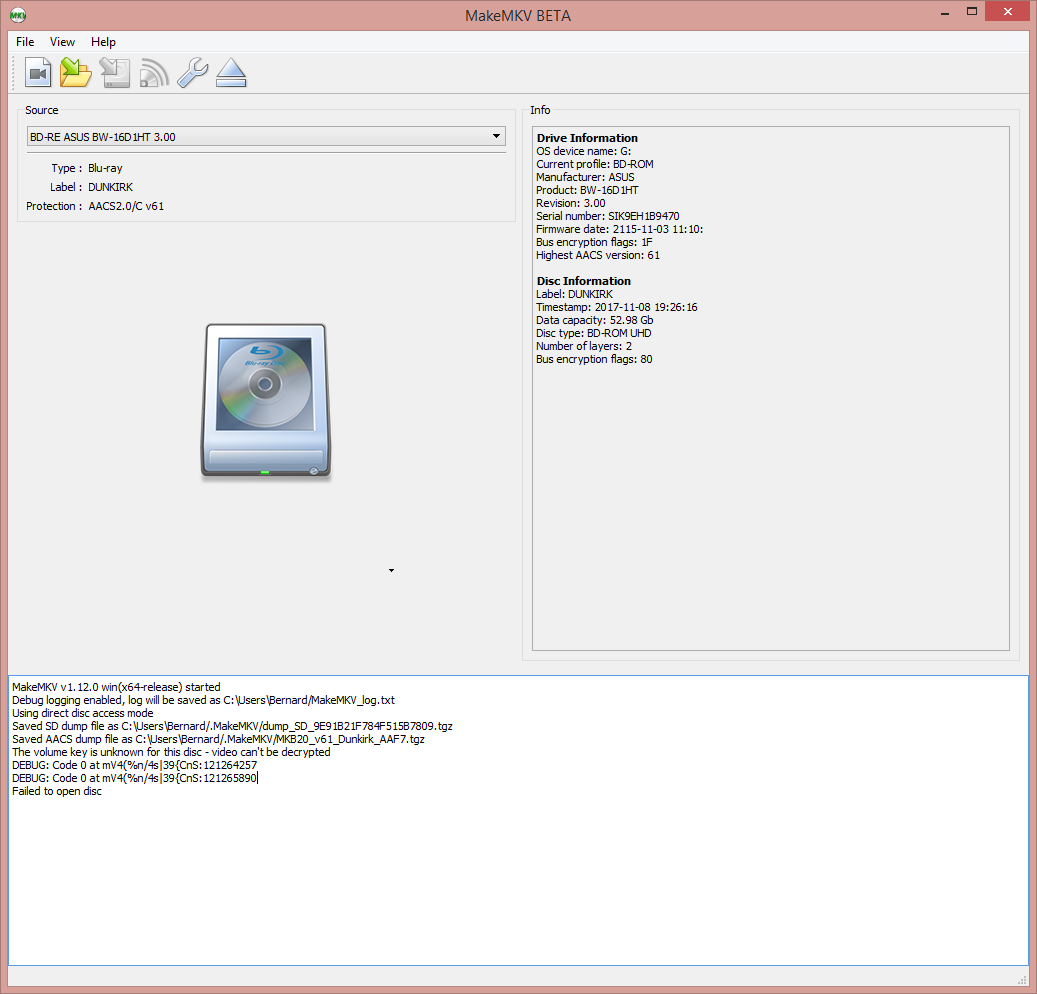
Task: Click DEBUG log line ending in 121264257
Action: point(134,765)
